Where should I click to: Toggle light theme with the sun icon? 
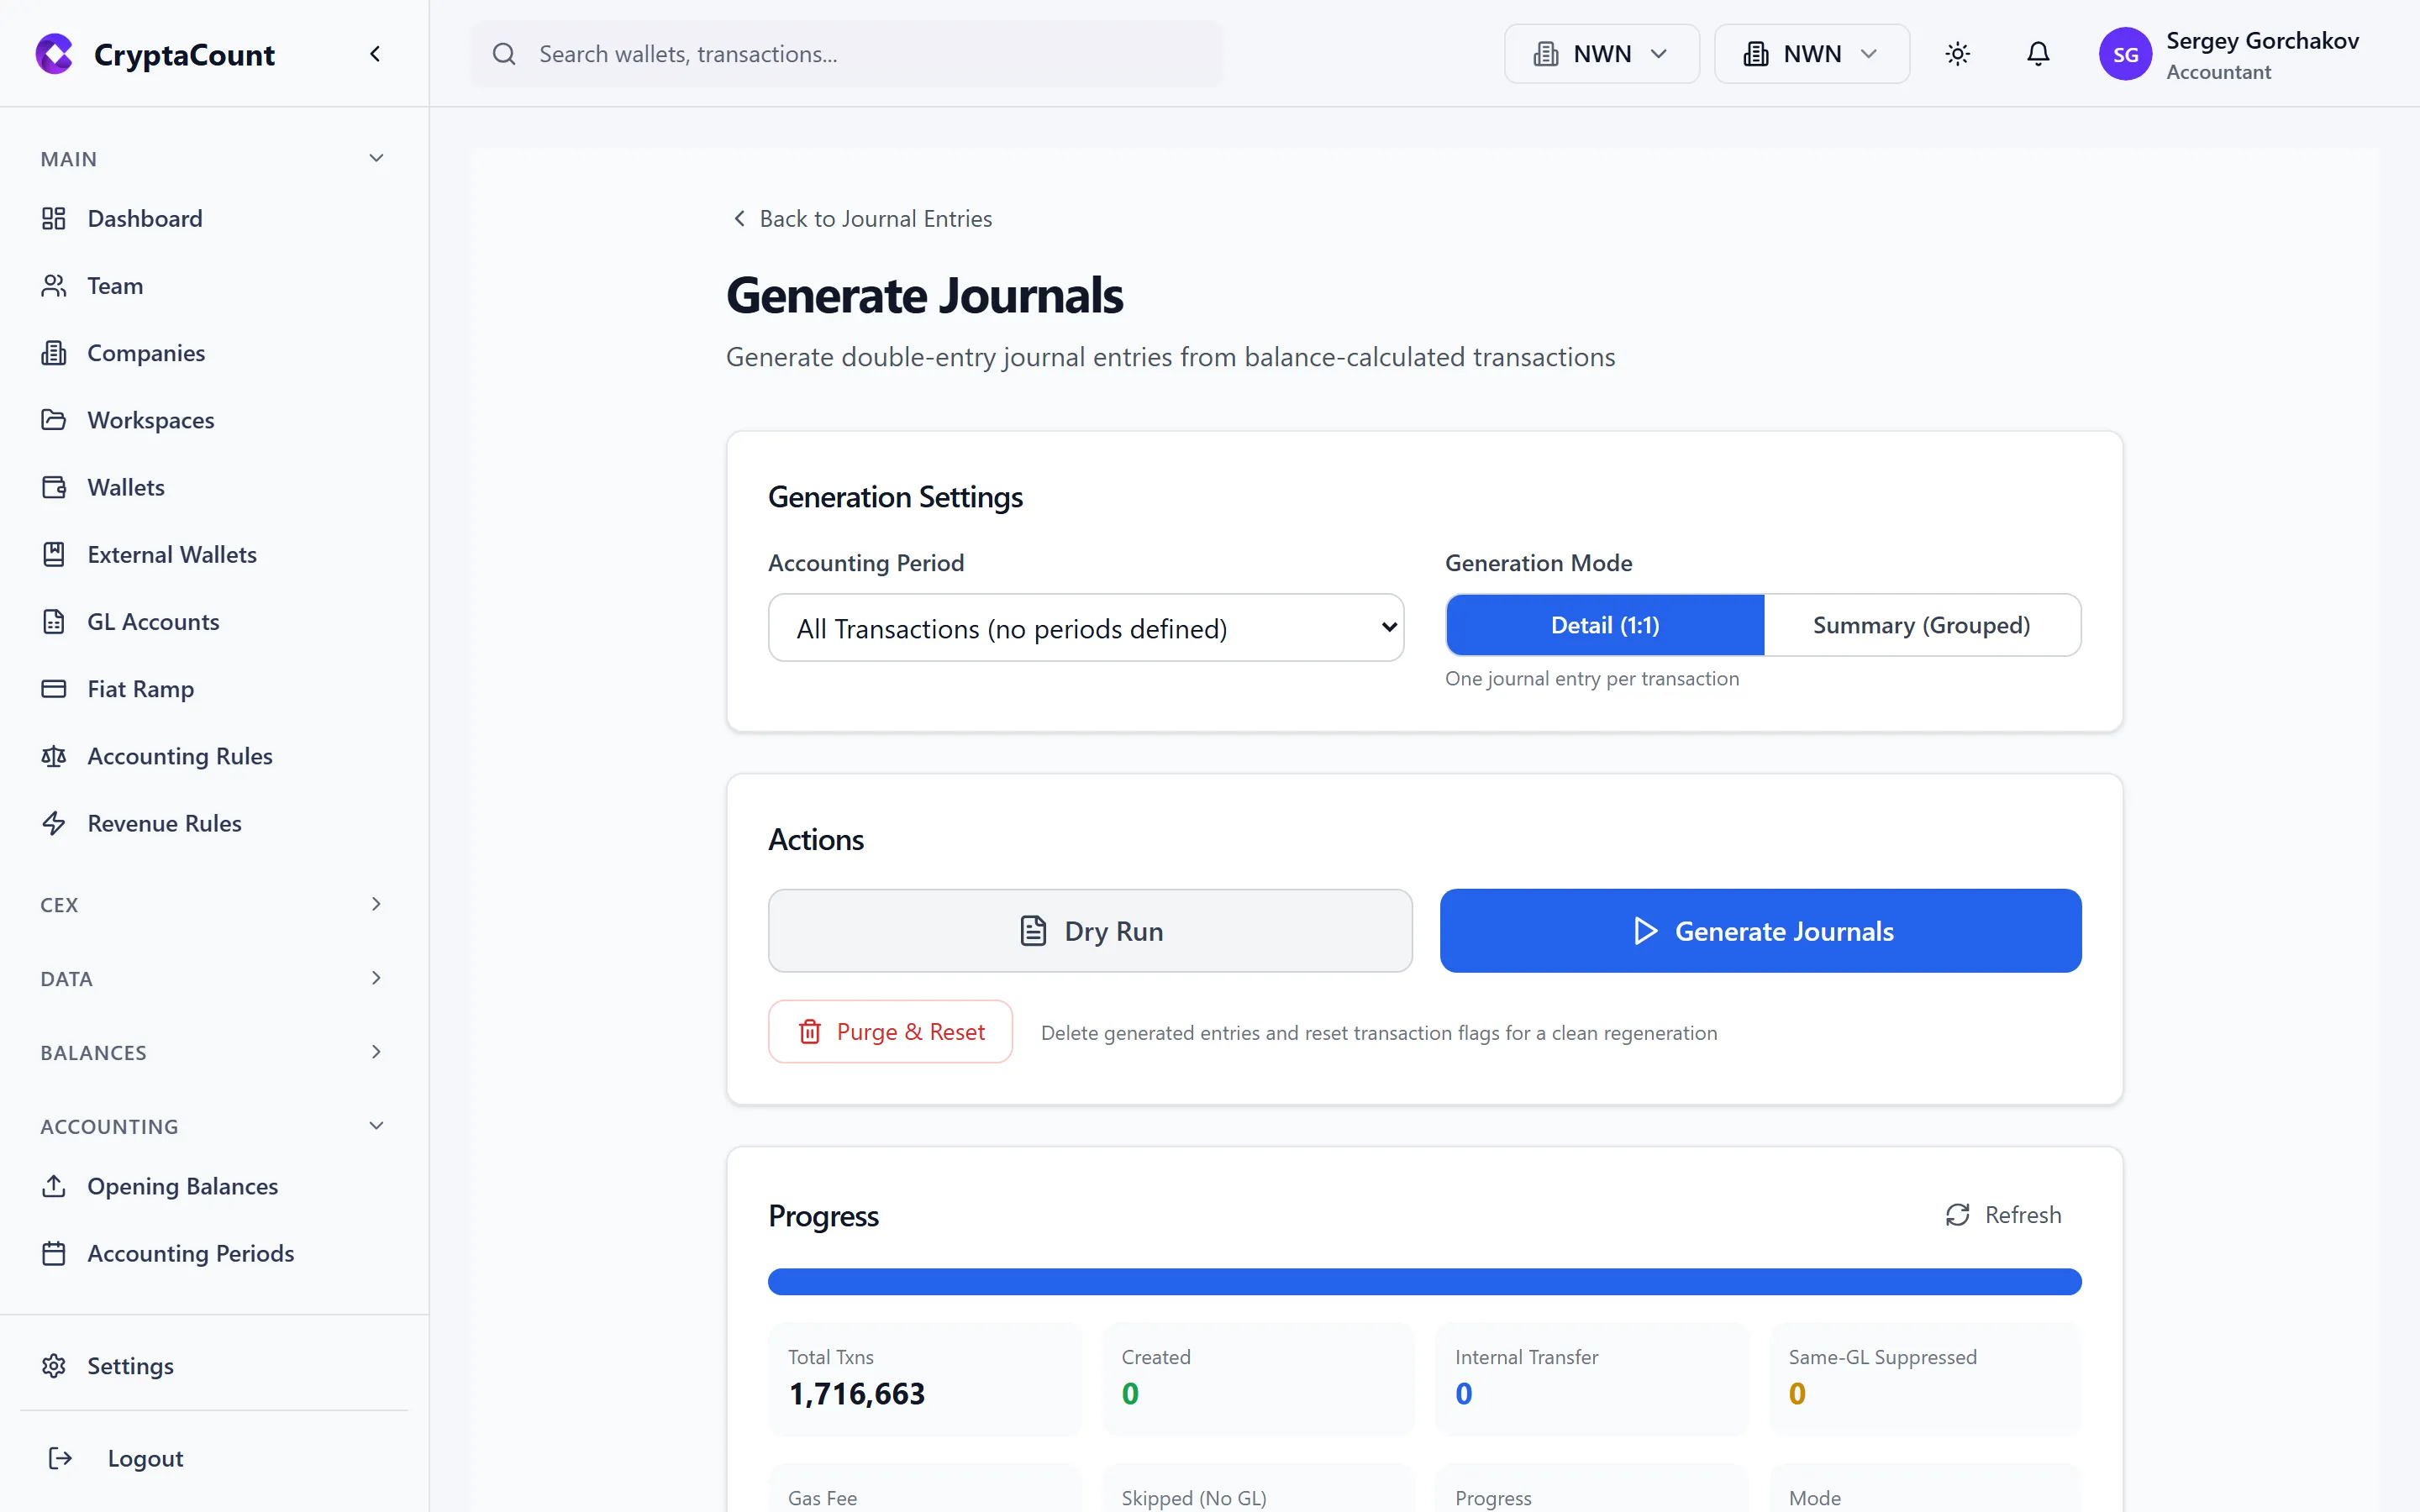point(1957,53)
